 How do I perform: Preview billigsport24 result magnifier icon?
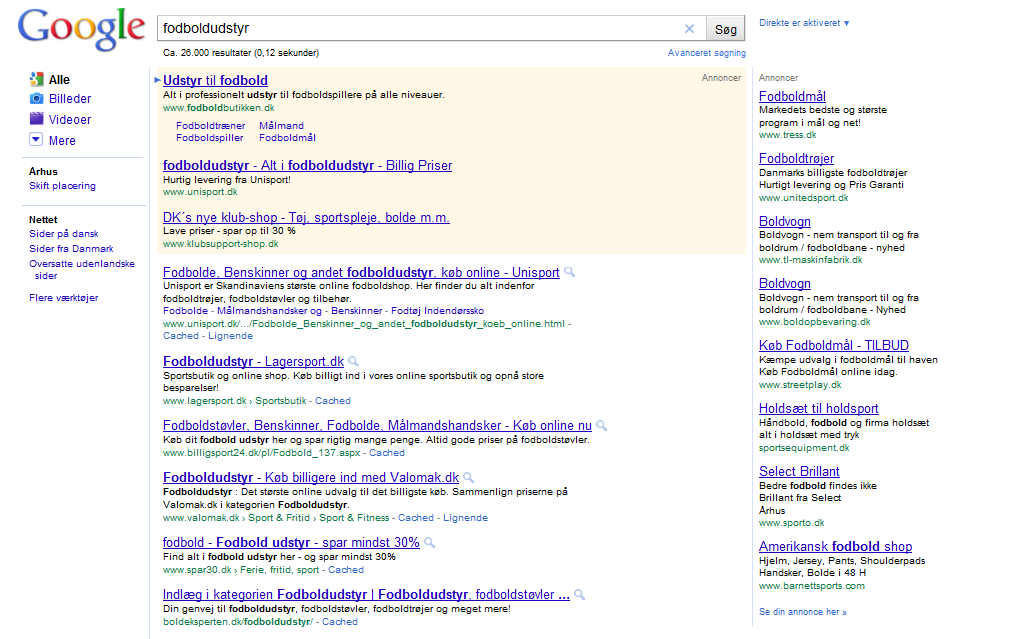tap(601, 425)
